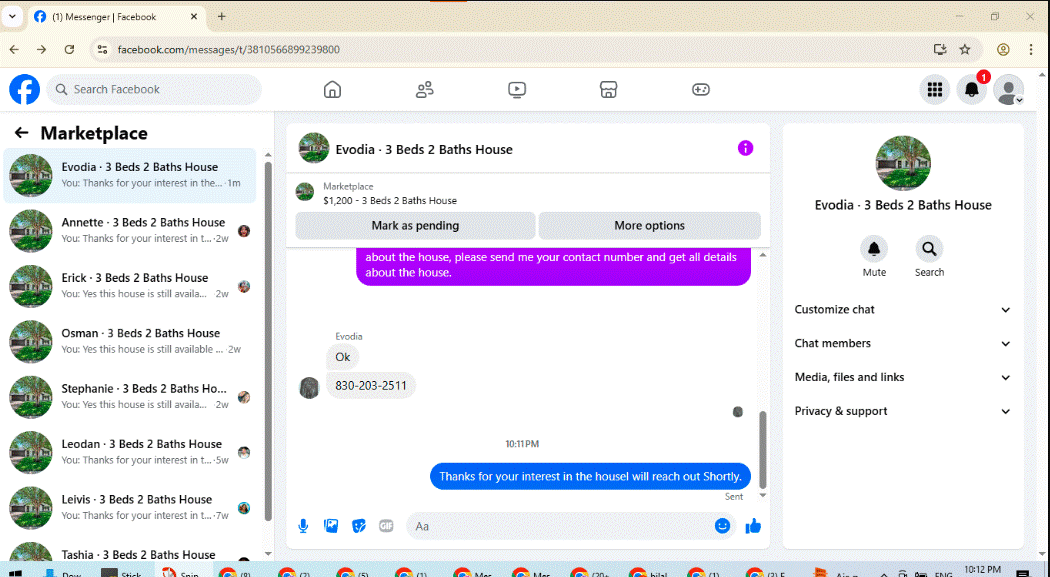The image size is (1050, 577).
Task: Open the Gaming controller icon
Action: coord(700,89)
